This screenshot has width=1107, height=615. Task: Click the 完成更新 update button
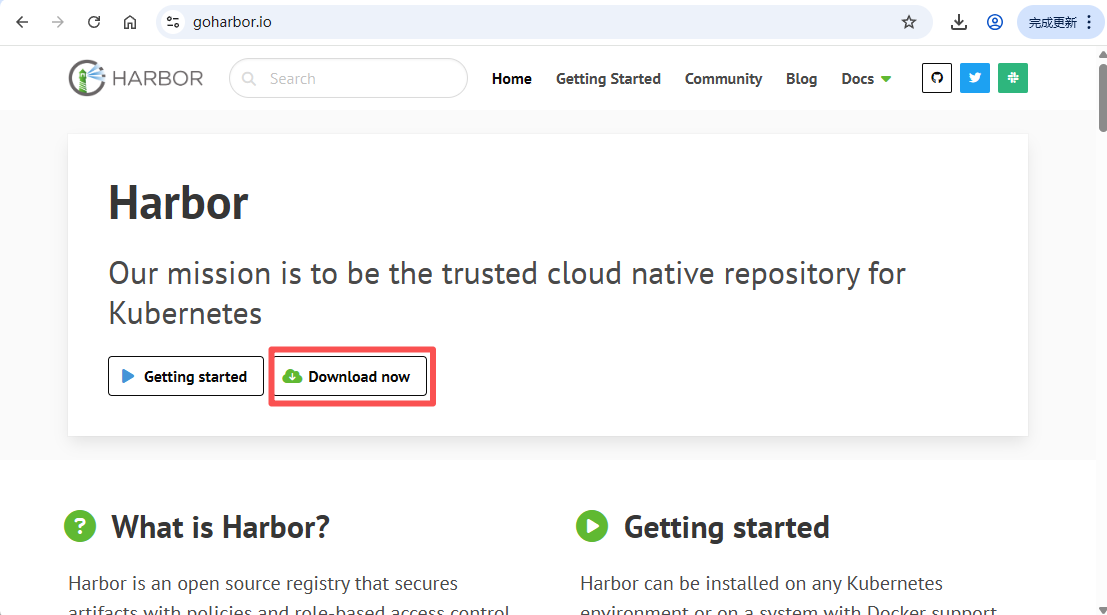[1060, 22]
